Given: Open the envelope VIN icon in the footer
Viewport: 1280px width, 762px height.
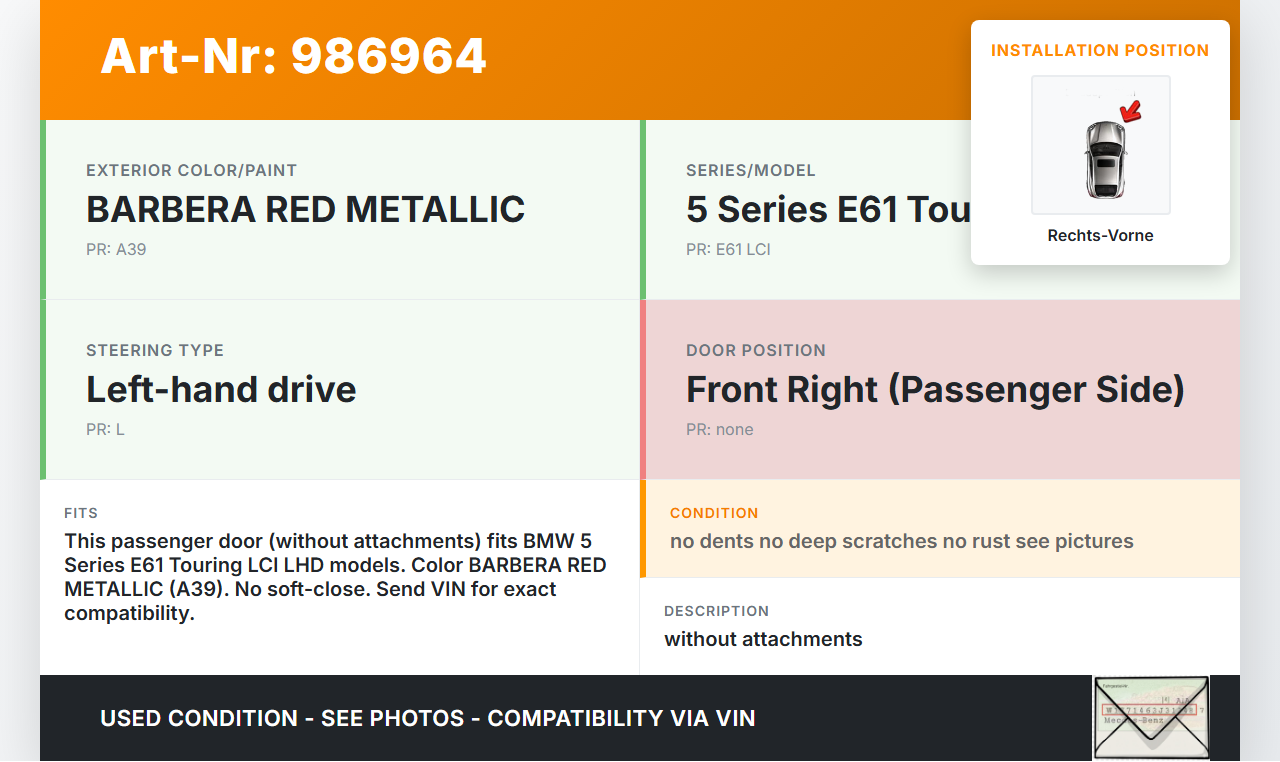Looking at the screenshot, I should tap(1151, 718).
